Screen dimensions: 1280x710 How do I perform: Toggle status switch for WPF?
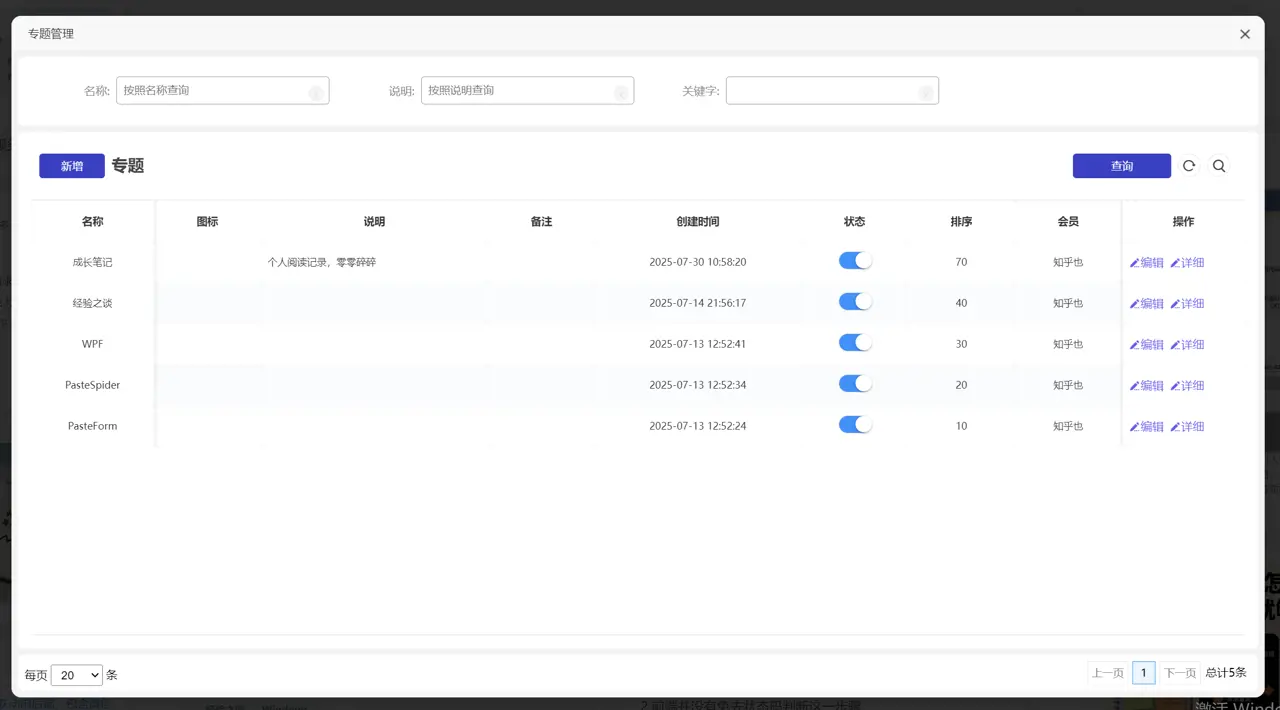(x=855, y=343)
